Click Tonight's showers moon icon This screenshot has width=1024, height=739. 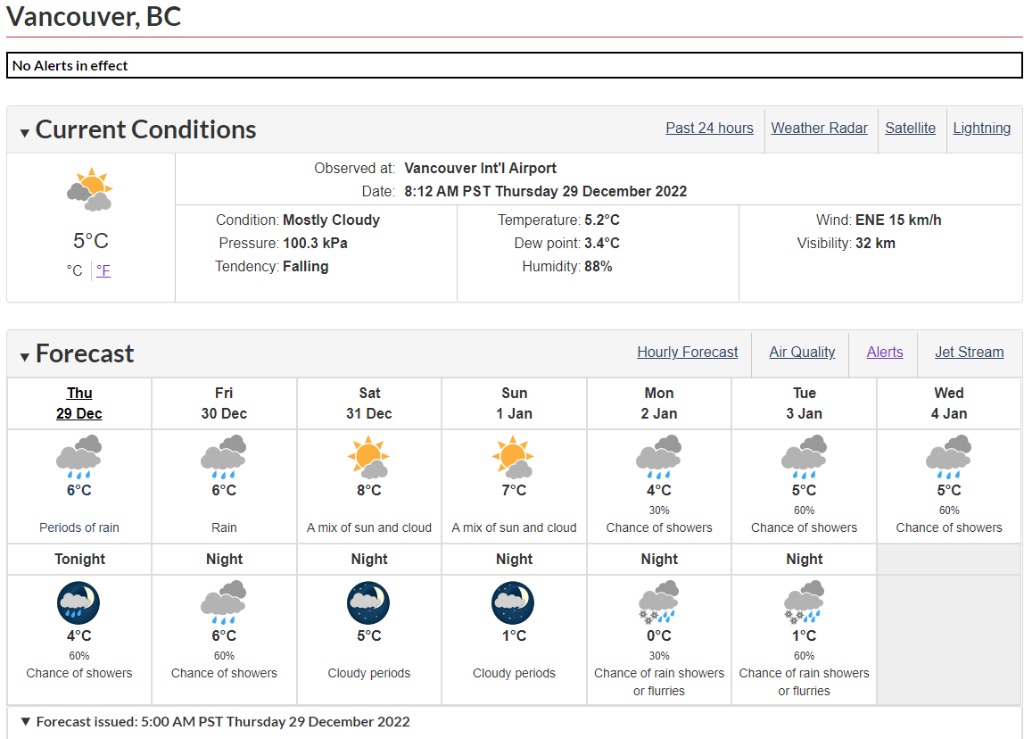(79, 602)
